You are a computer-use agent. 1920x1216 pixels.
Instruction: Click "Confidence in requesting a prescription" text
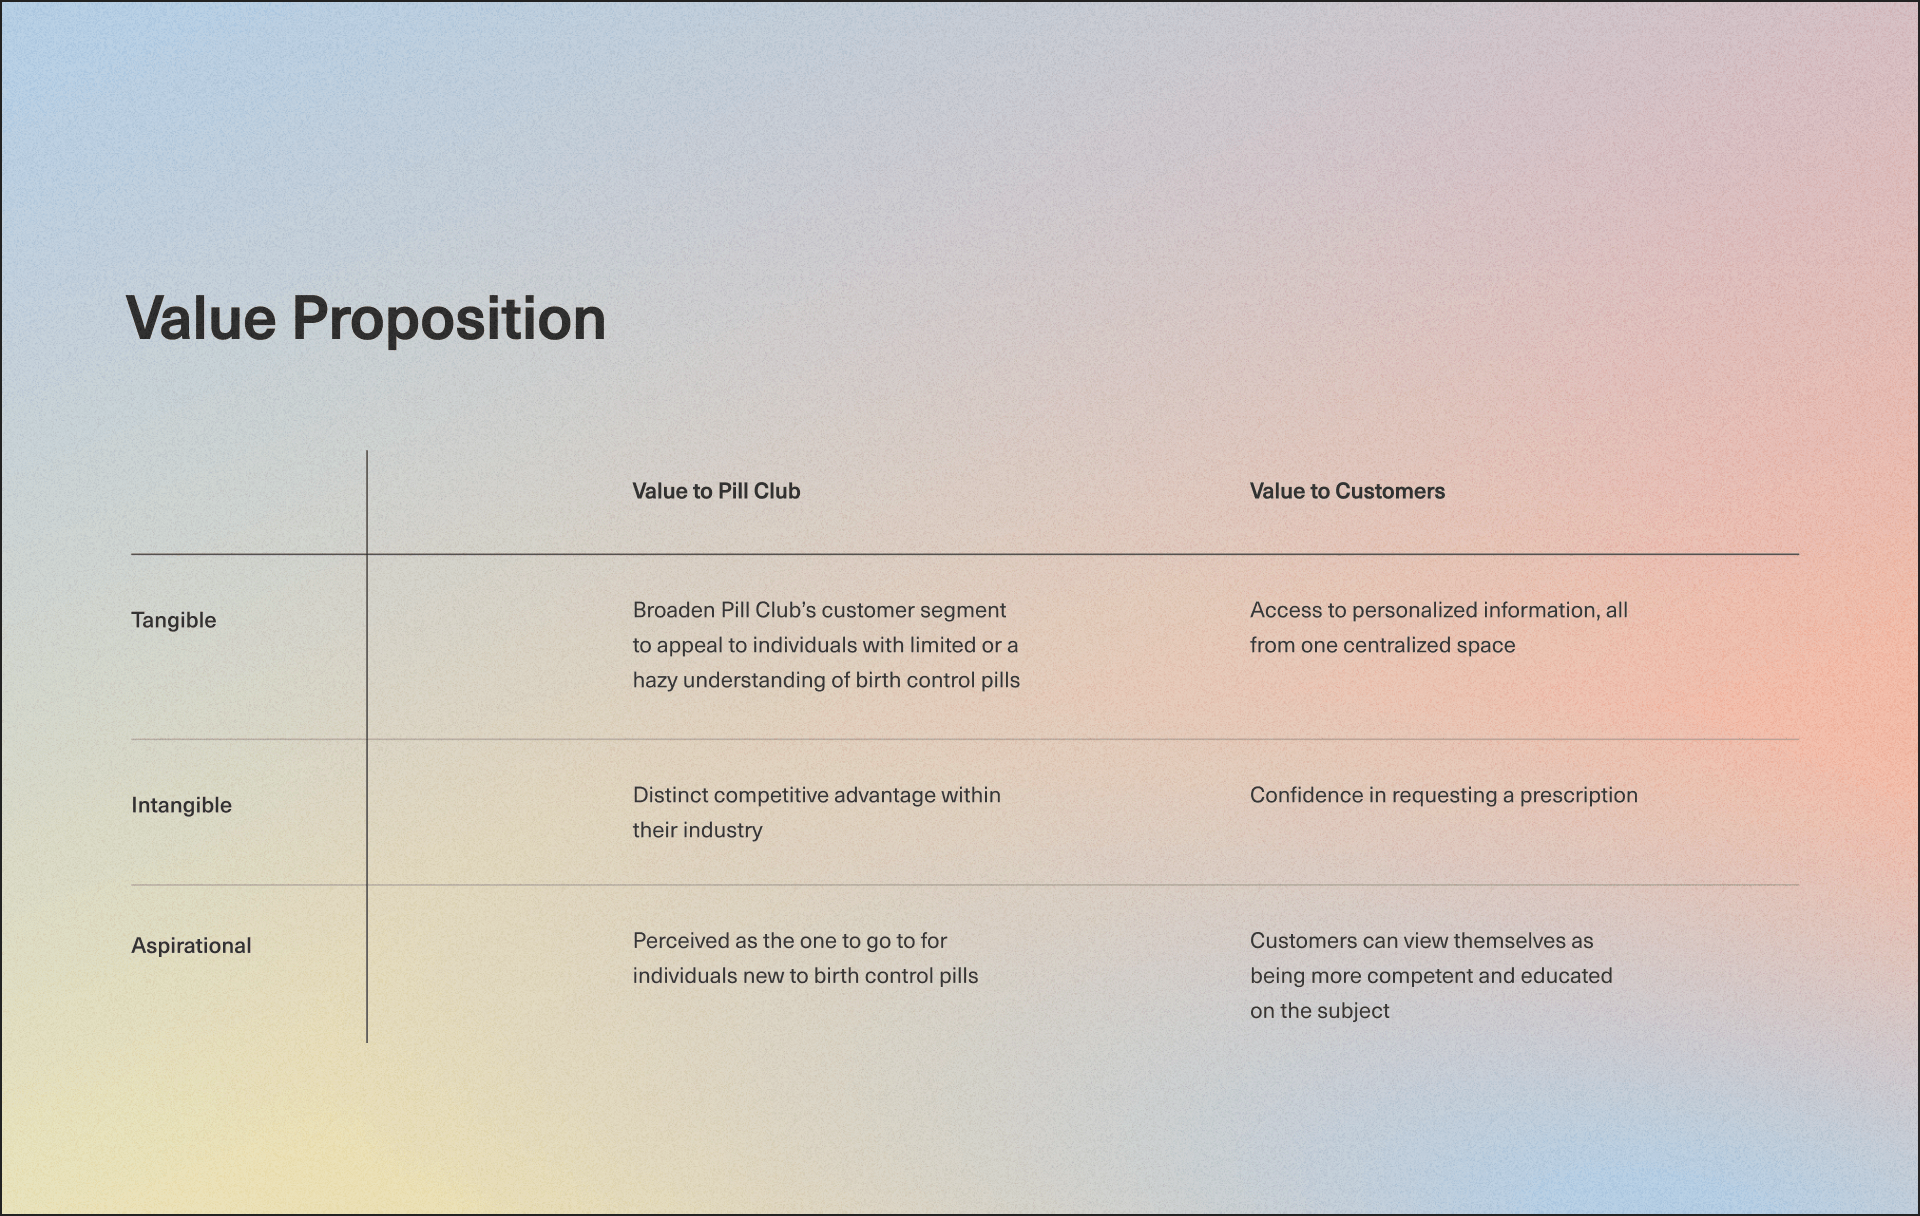coord(1443,795)
